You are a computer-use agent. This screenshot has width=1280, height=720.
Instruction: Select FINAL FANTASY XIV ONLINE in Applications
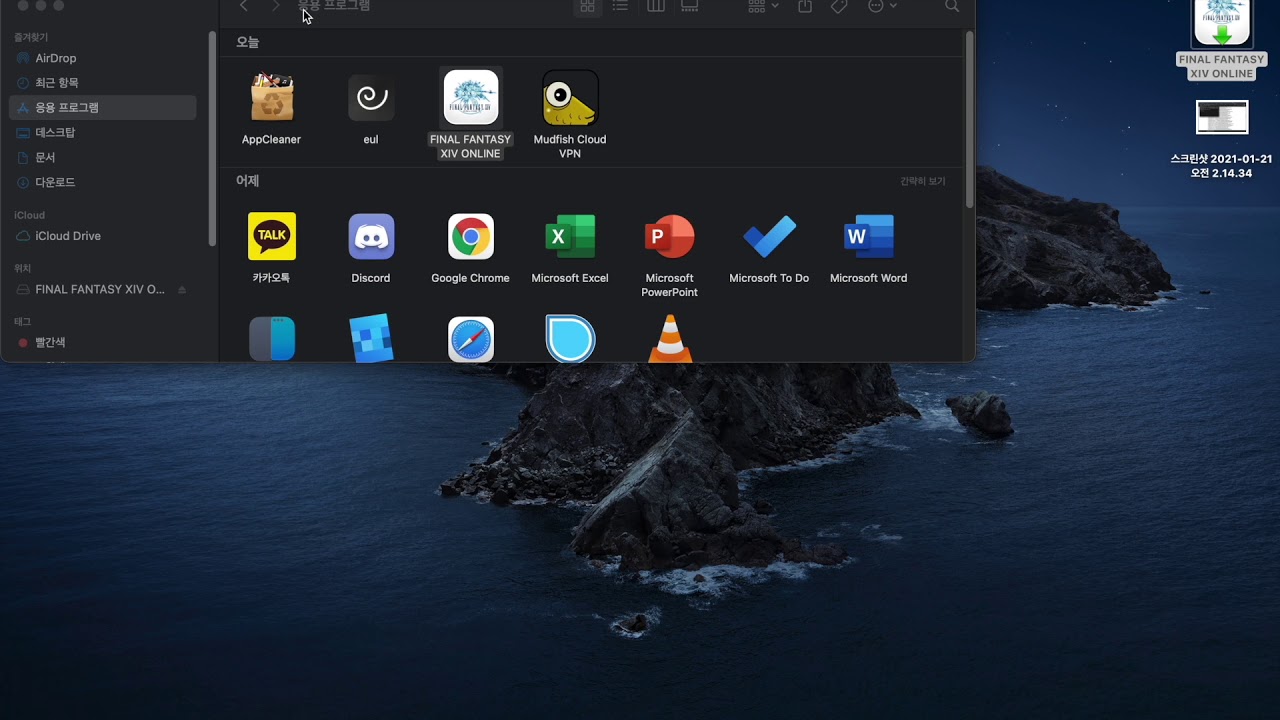click(471, 98)
